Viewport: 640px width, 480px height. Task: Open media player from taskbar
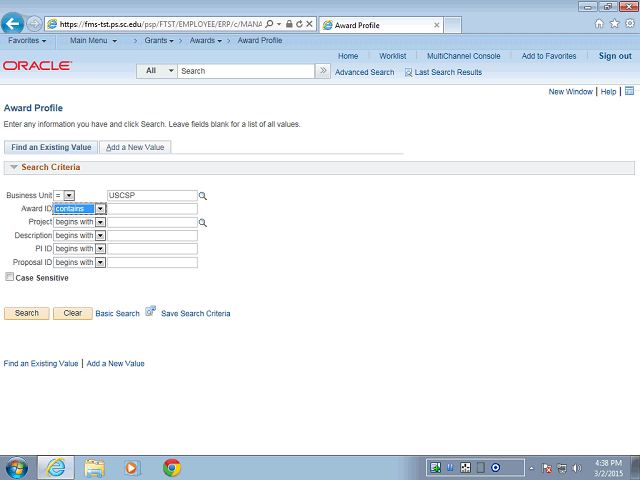tap(132, 468)
